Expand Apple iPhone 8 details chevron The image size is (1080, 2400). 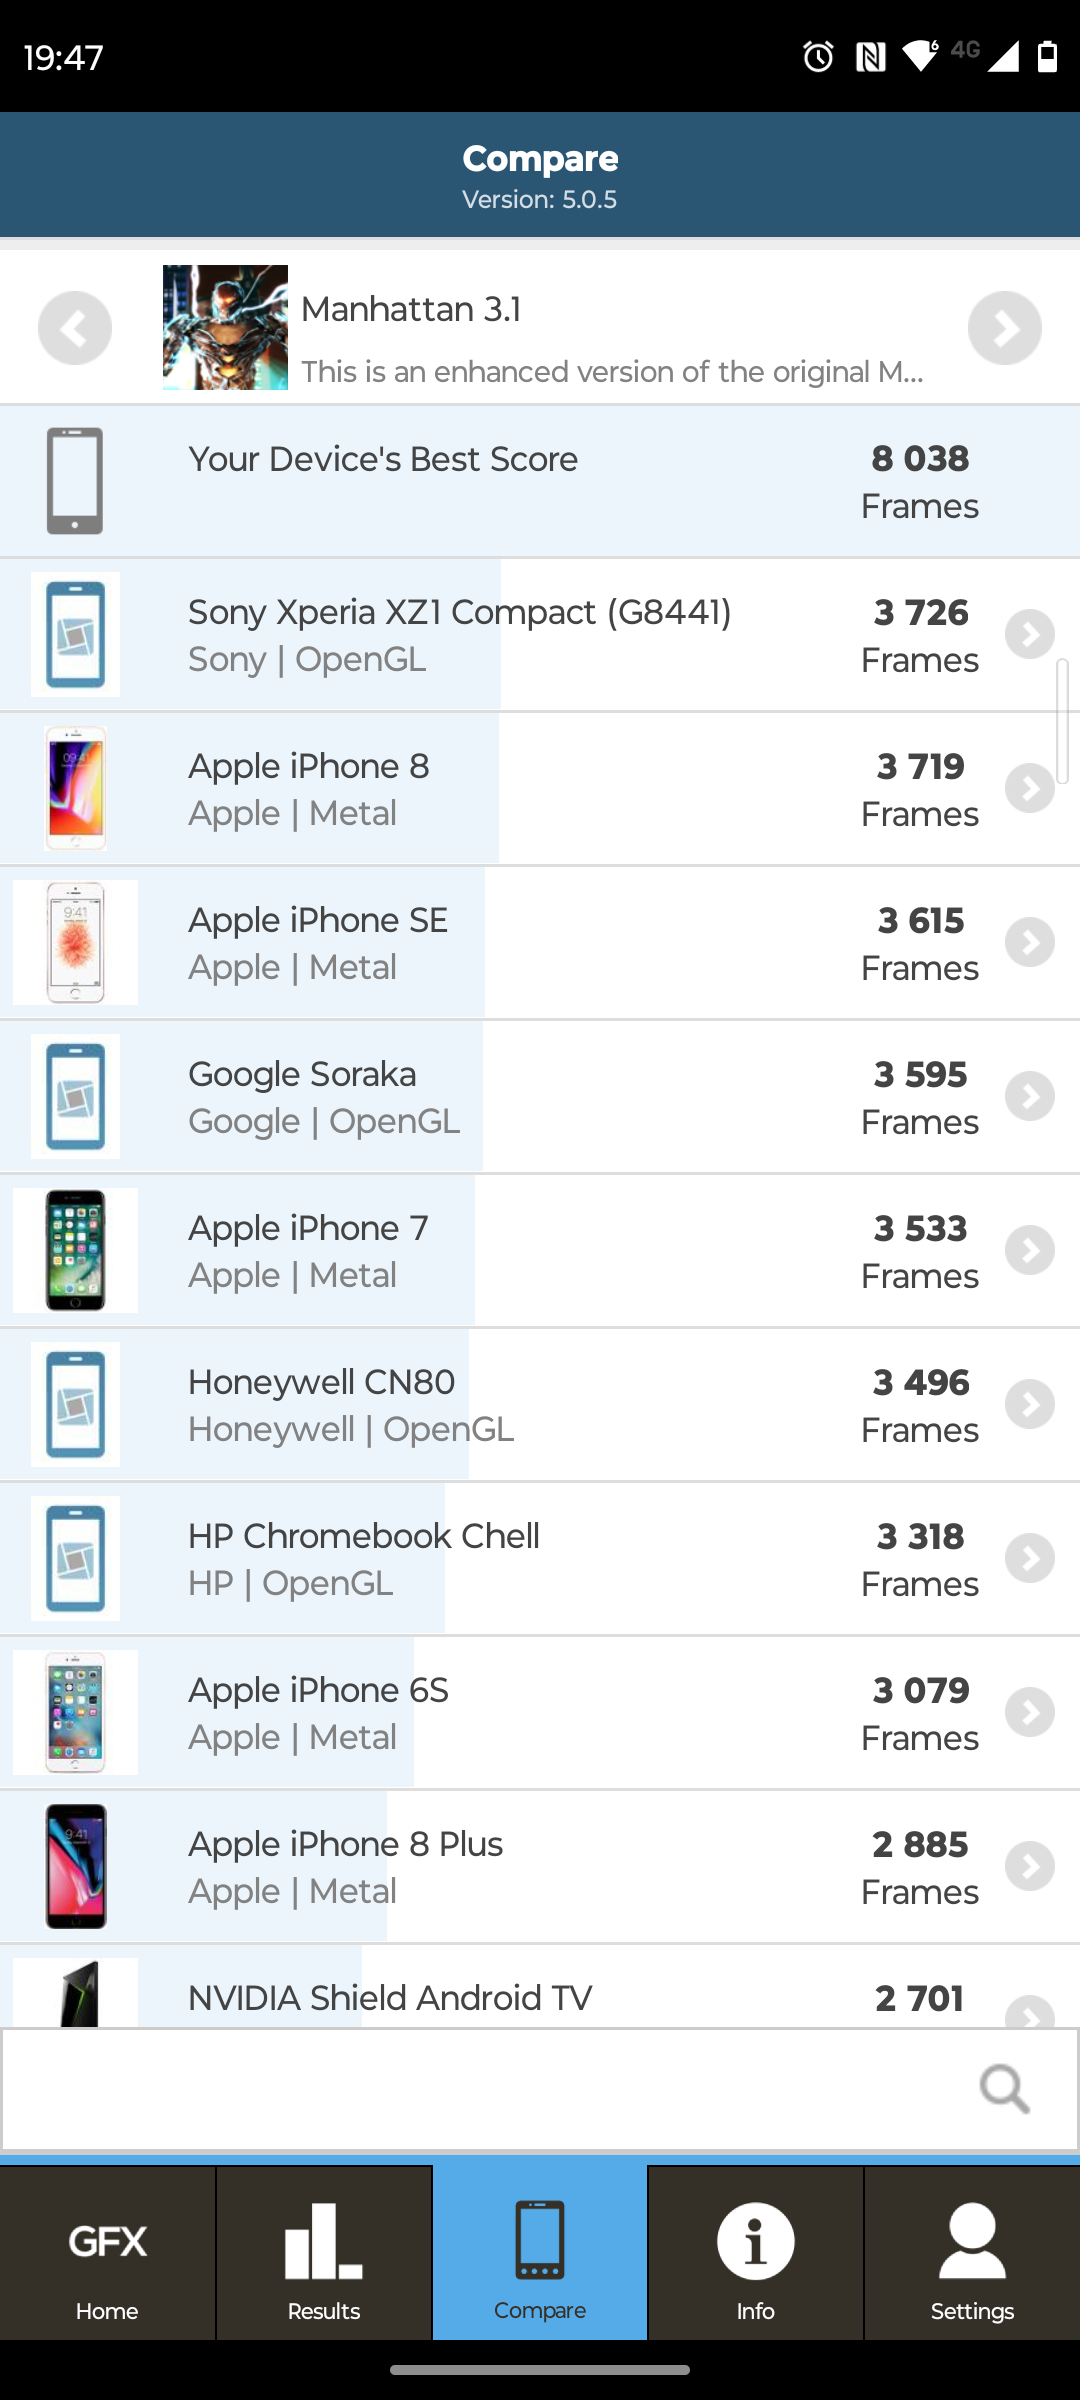(1030, 789)
